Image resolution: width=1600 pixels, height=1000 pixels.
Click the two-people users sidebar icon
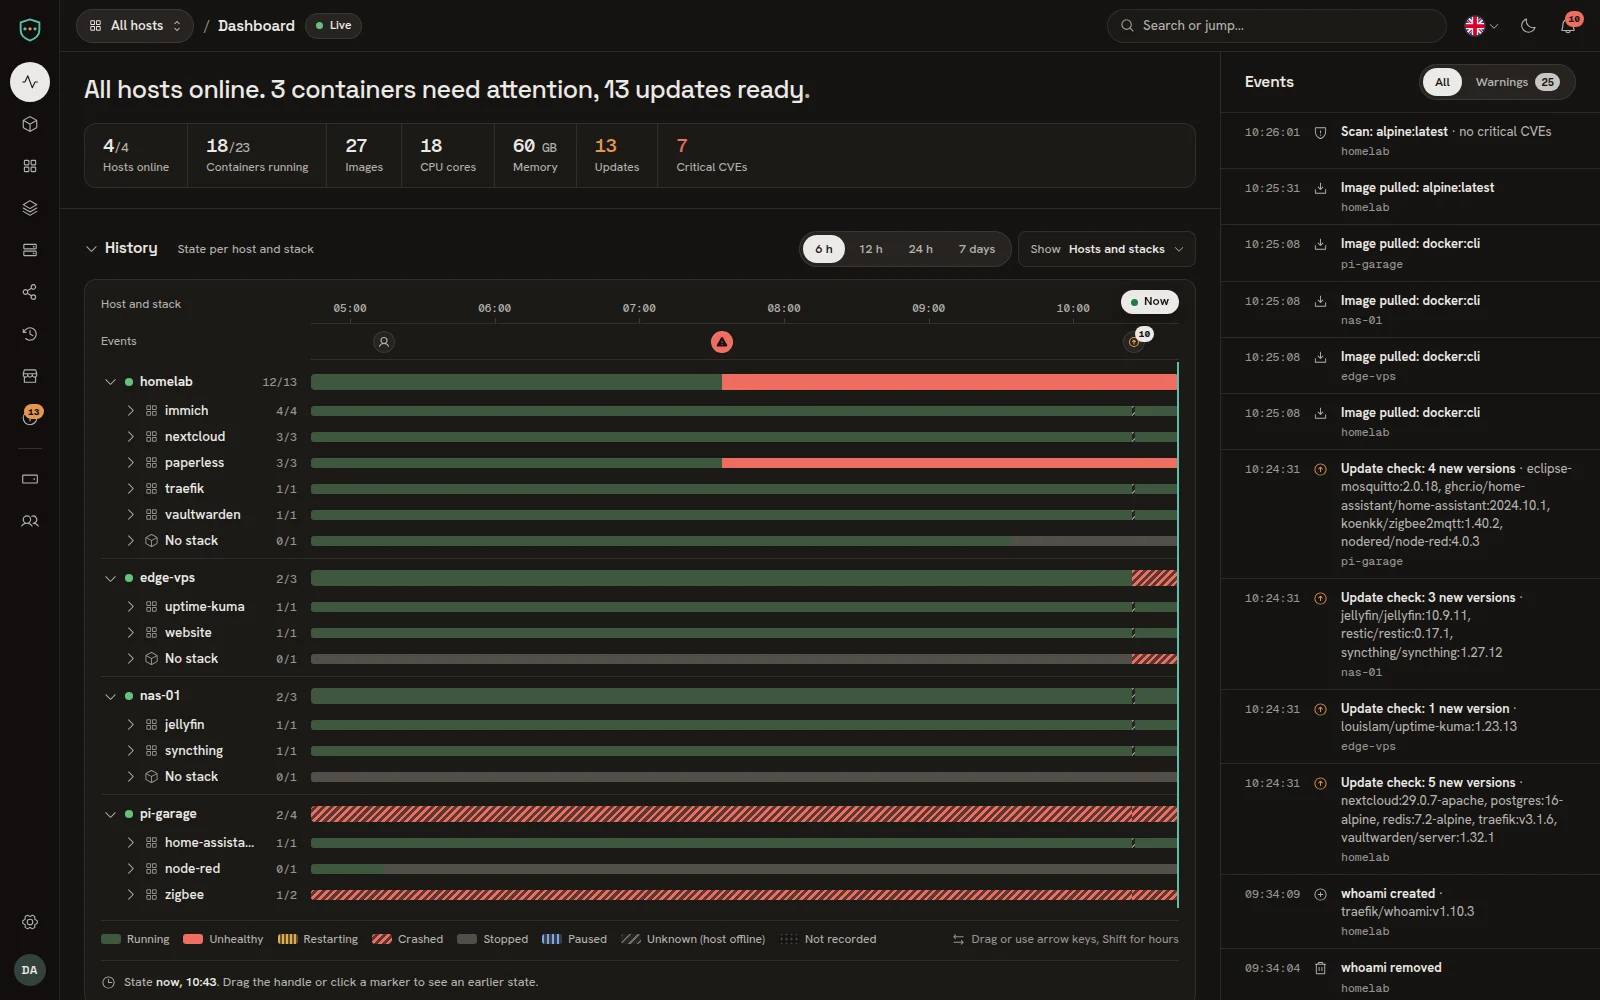(30, 521)
